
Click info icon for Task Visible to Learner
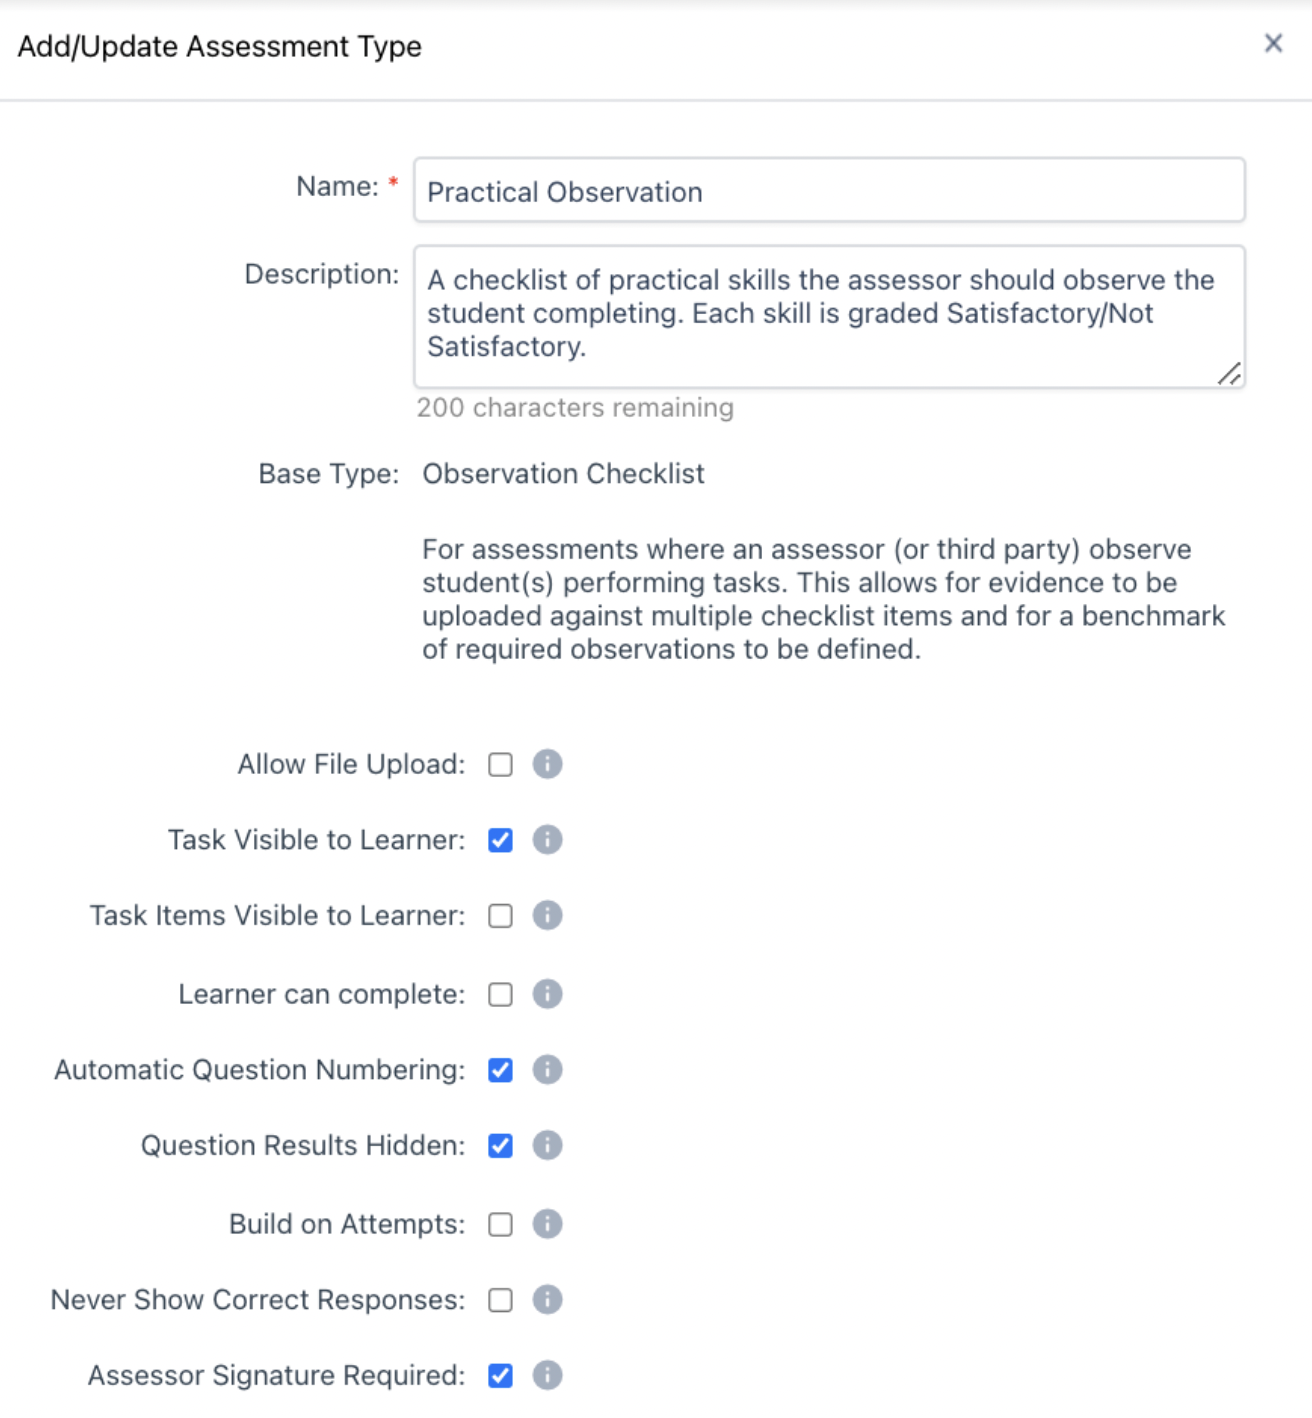(547, 840)
